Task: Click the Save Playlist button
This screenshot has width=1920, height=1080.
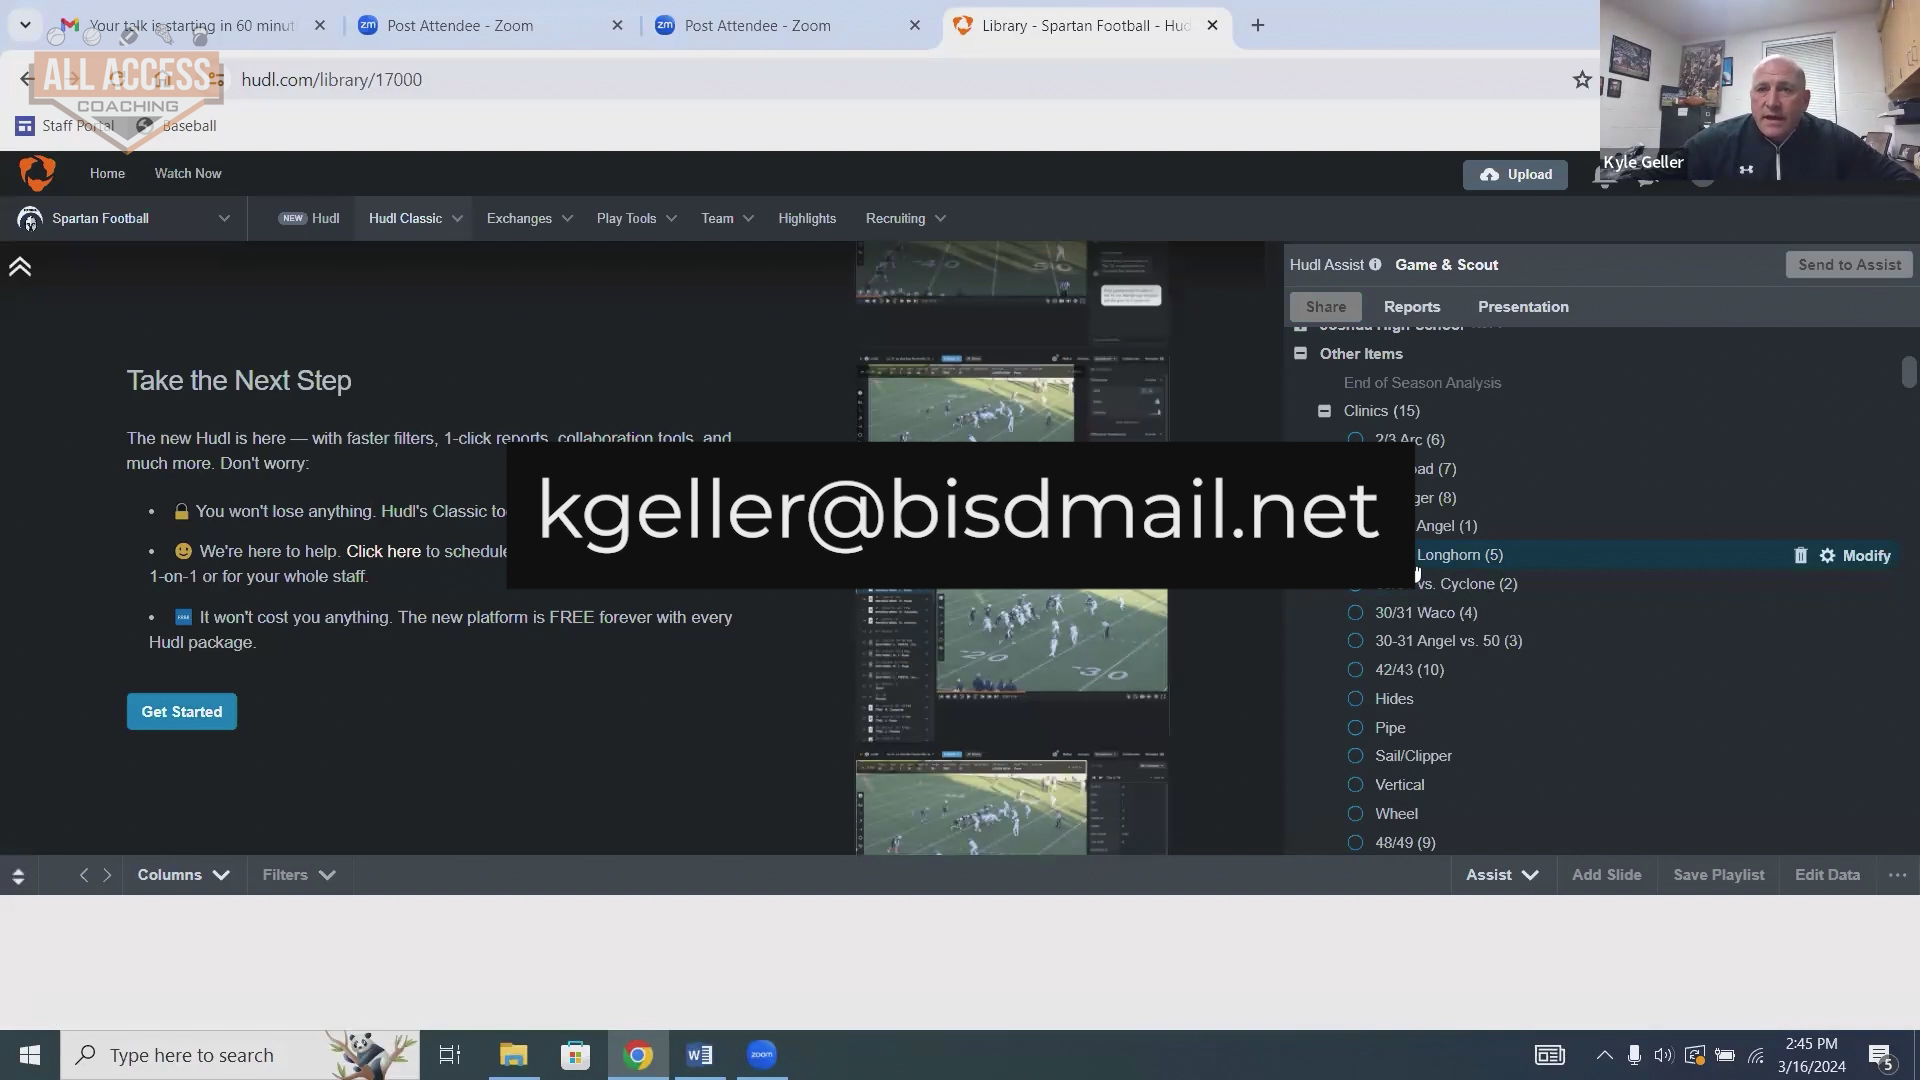Action: coord(1718,875)
